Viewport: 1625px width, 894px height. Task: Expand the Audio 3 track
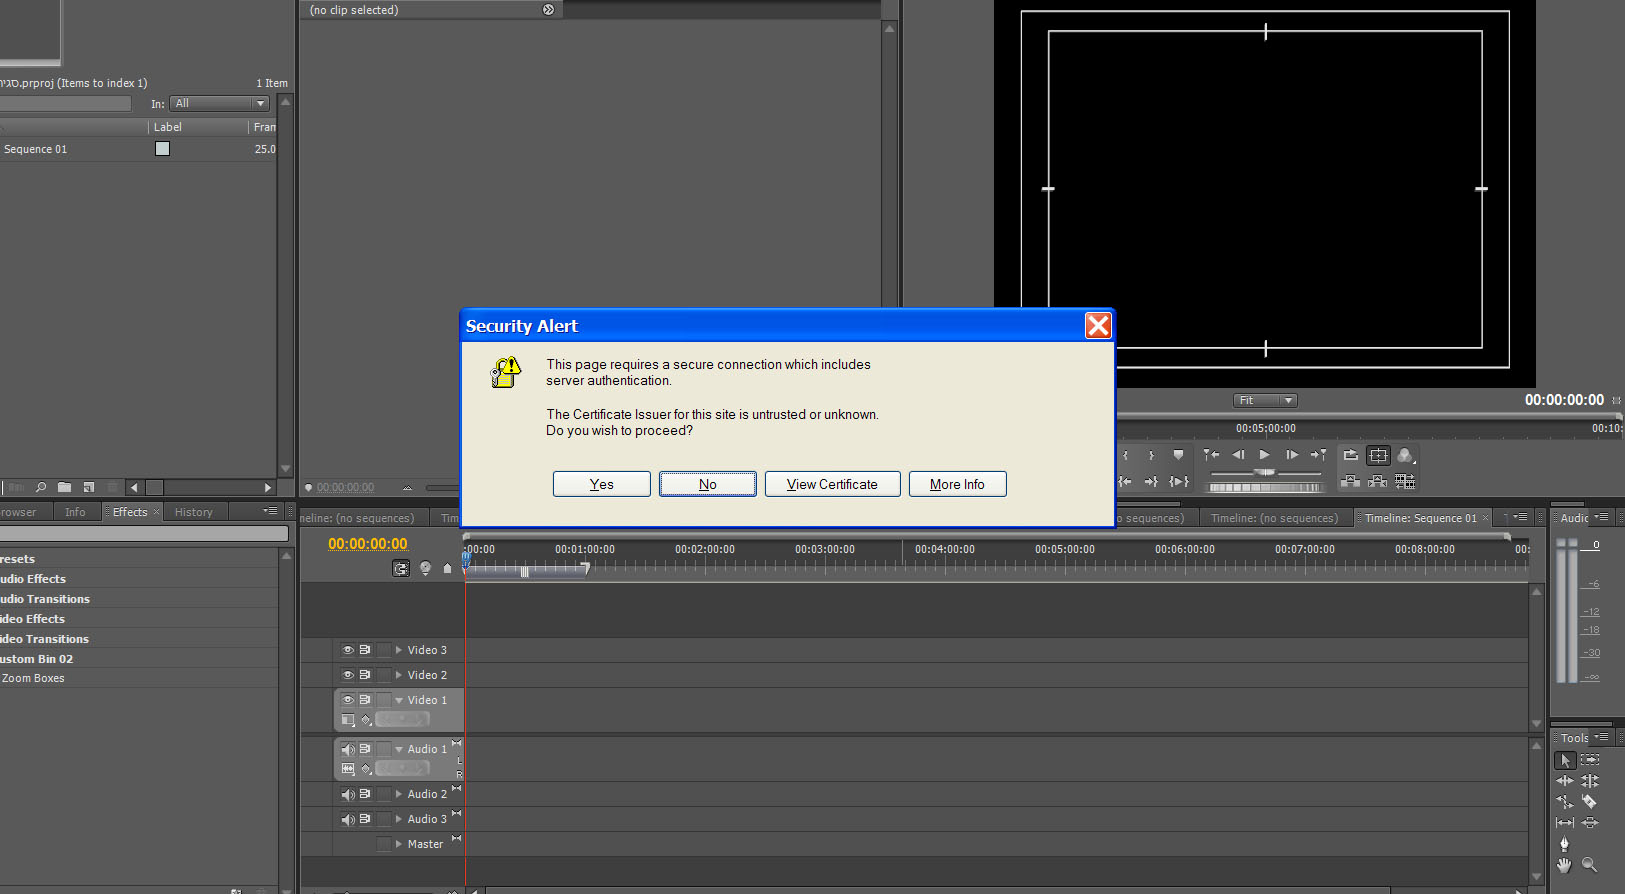[399, 819]
